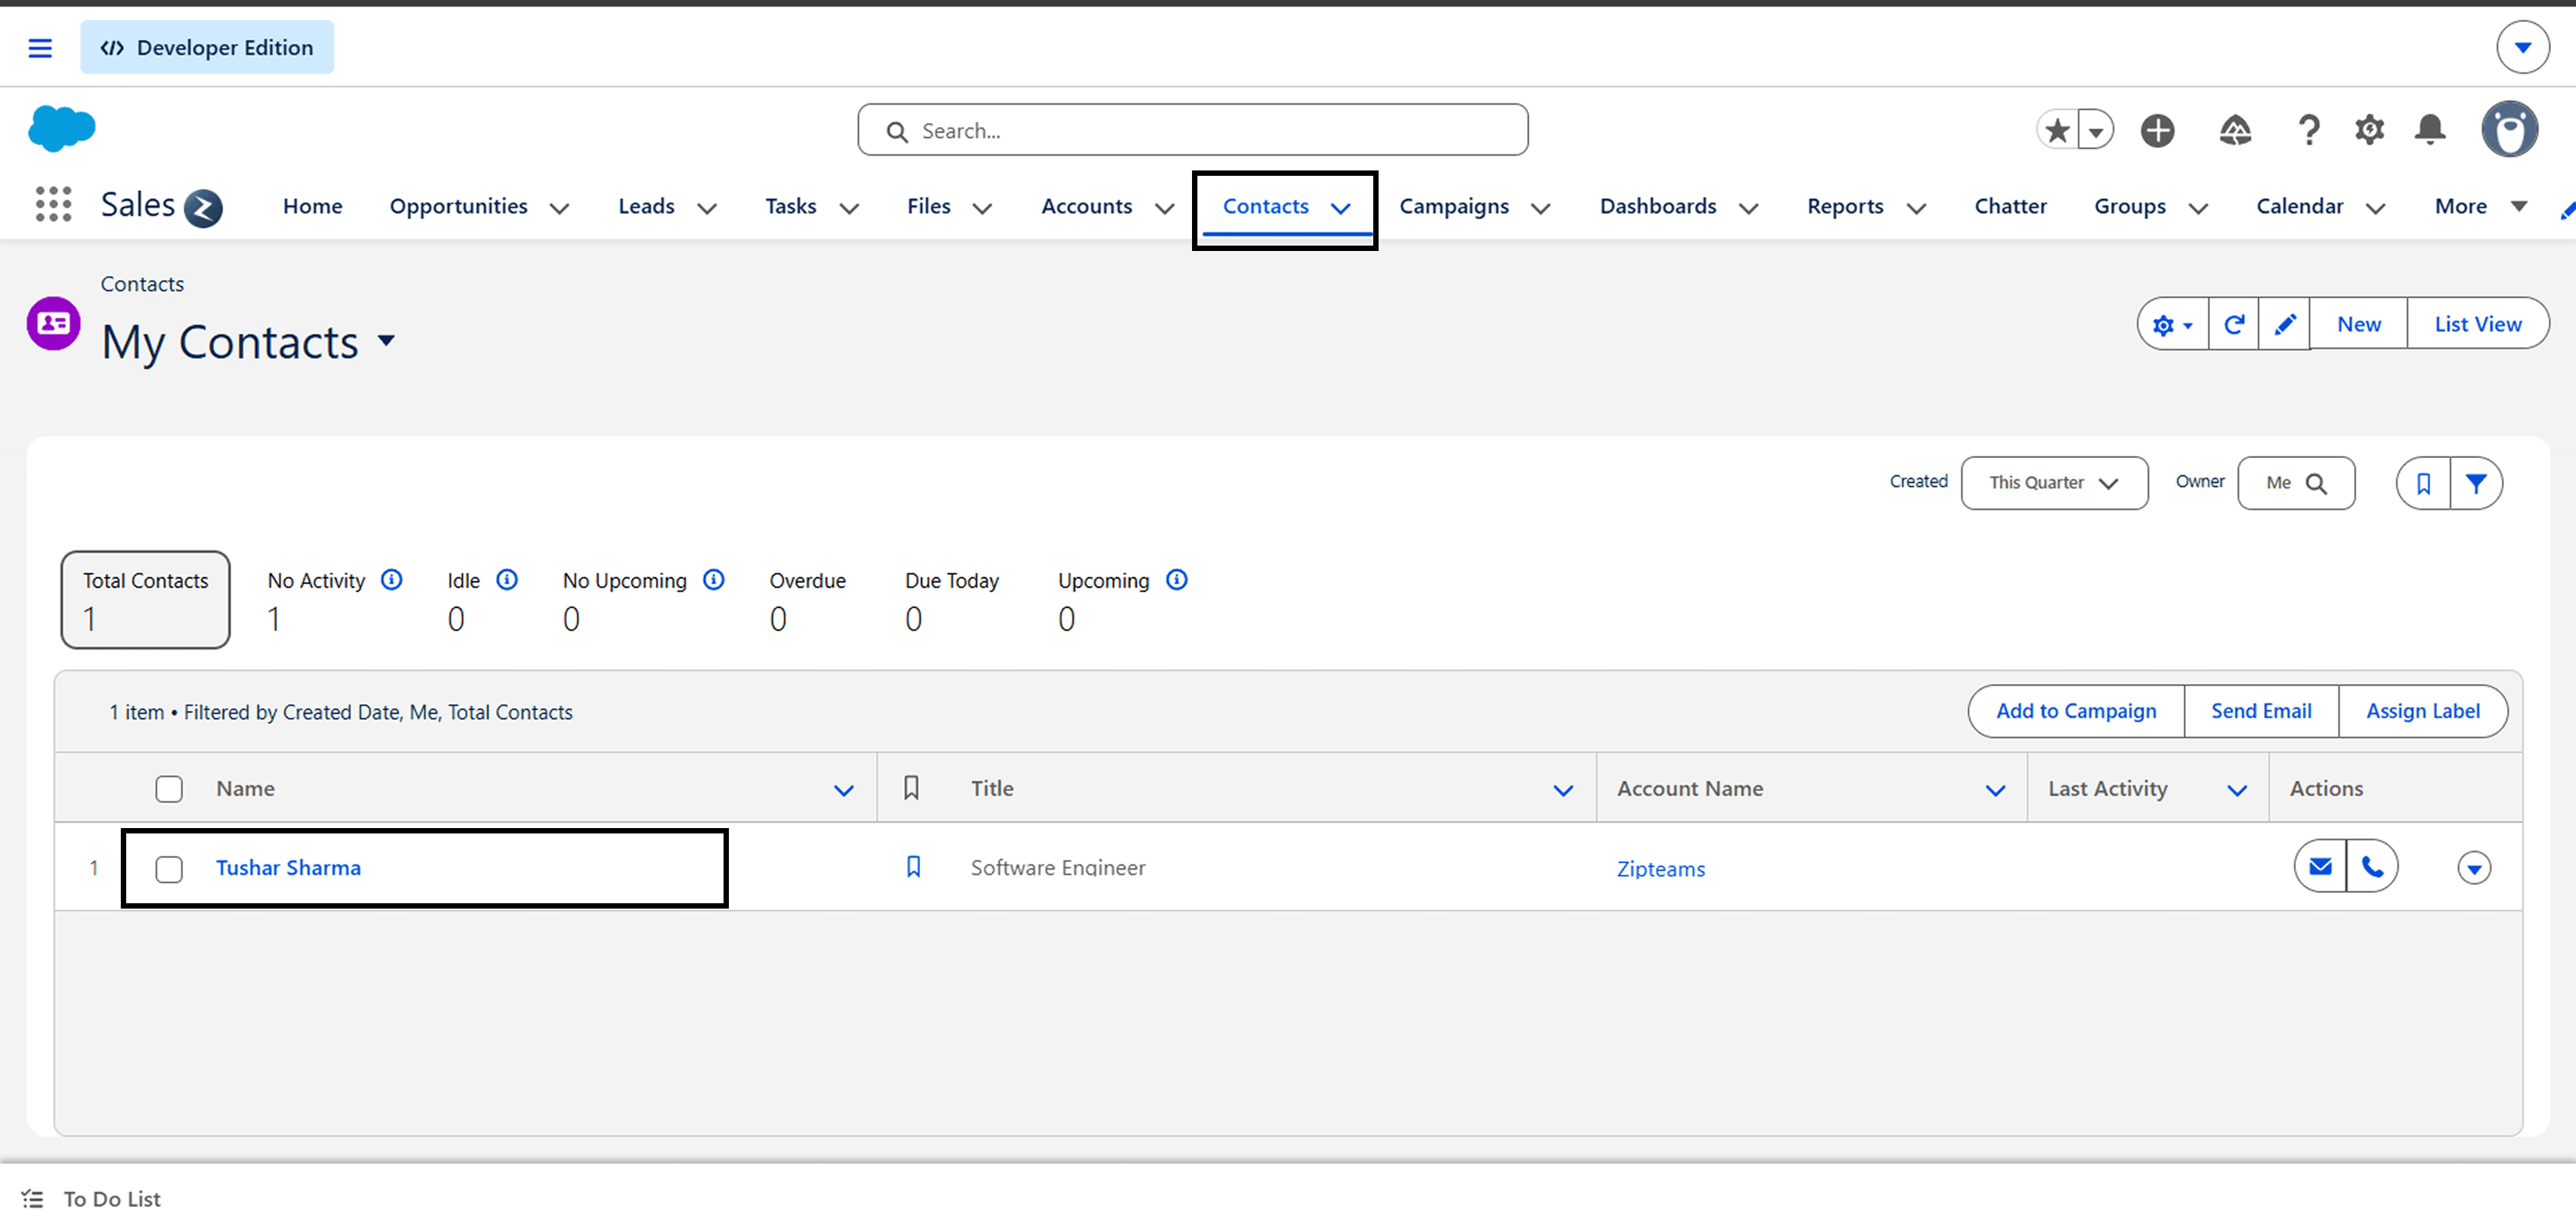Viewport: 2576px width, 1224px height.
Task: Select the Tushar Sharma row checkbox
Action: (x=169, y=869)
